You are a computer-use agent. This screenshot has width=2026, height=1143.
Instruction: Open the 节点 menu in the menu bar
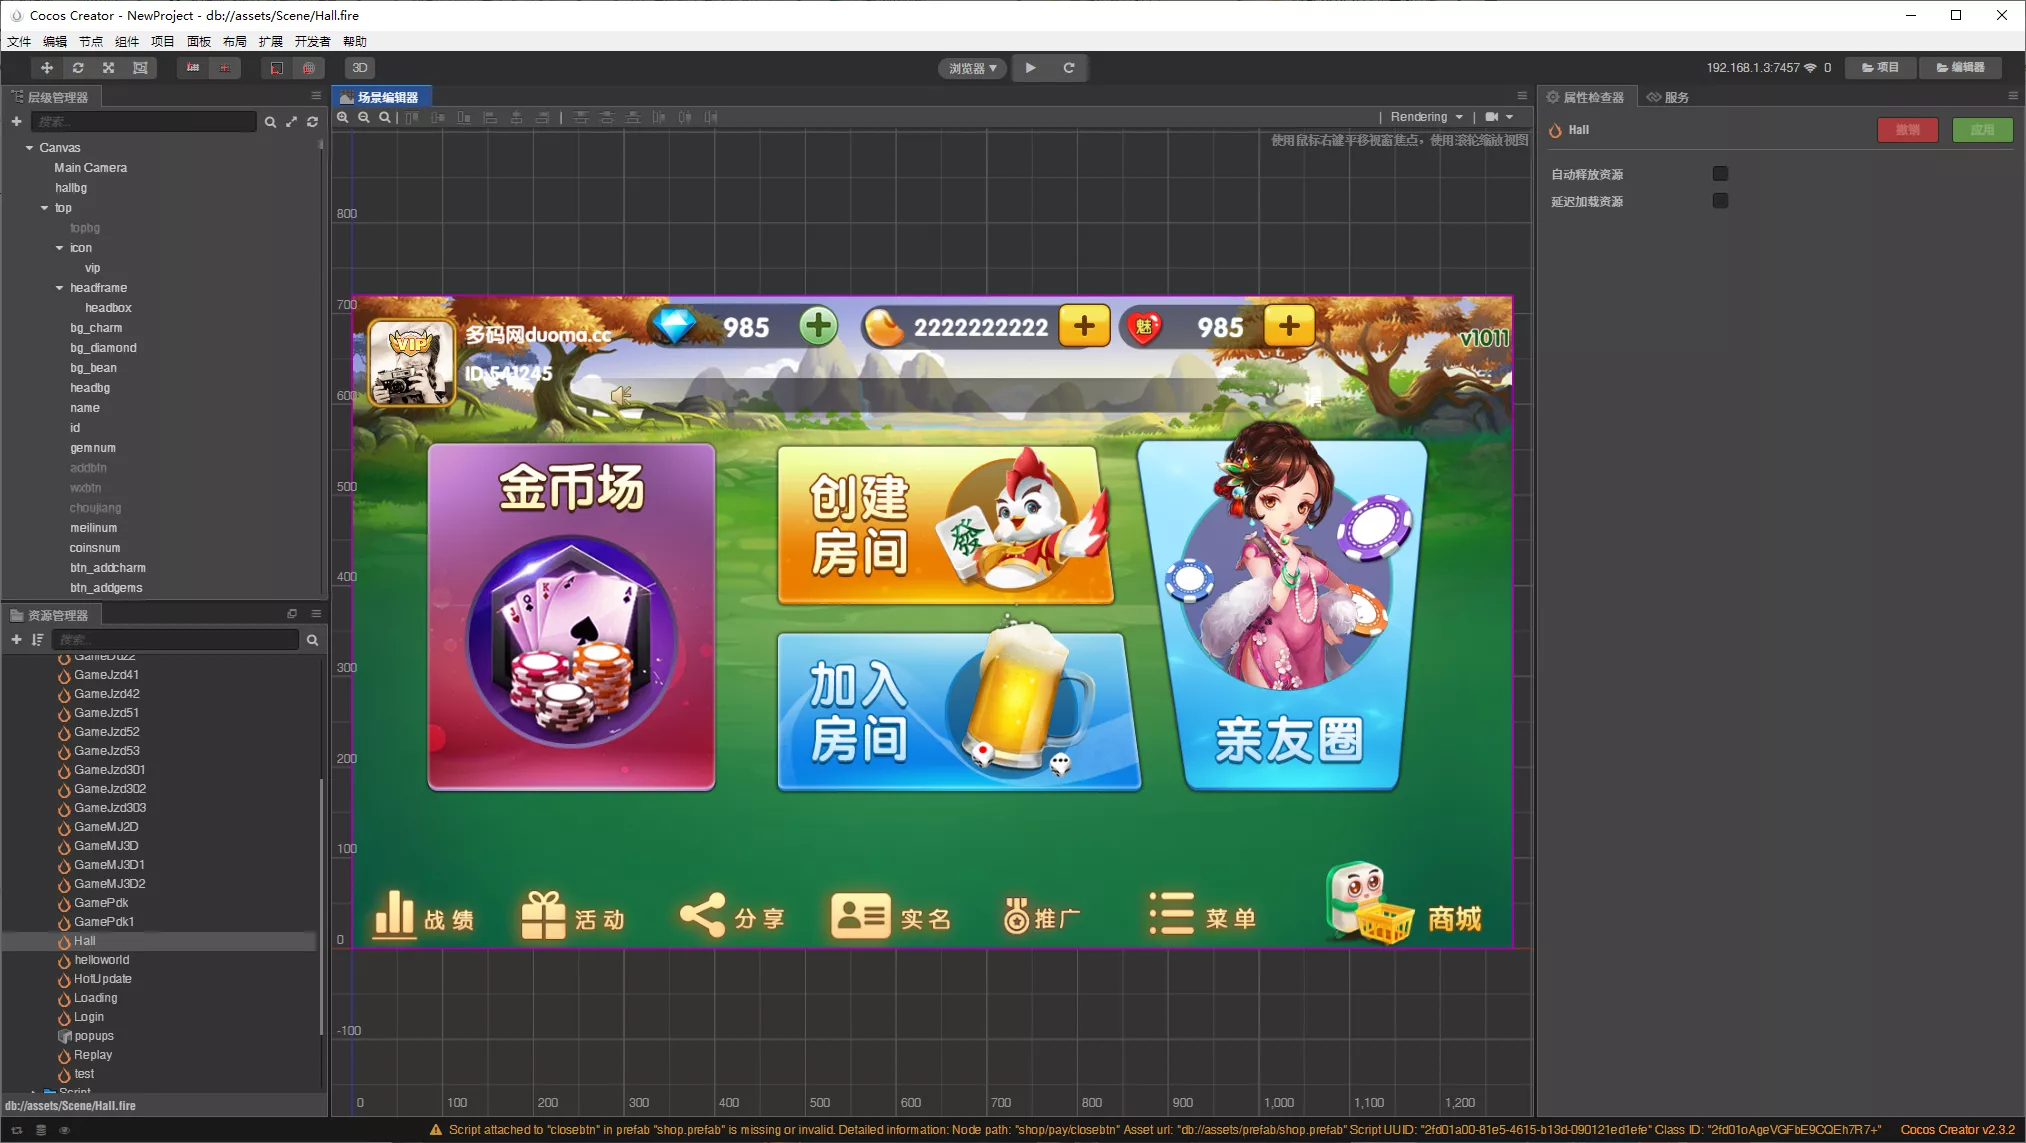coord(90,41)
